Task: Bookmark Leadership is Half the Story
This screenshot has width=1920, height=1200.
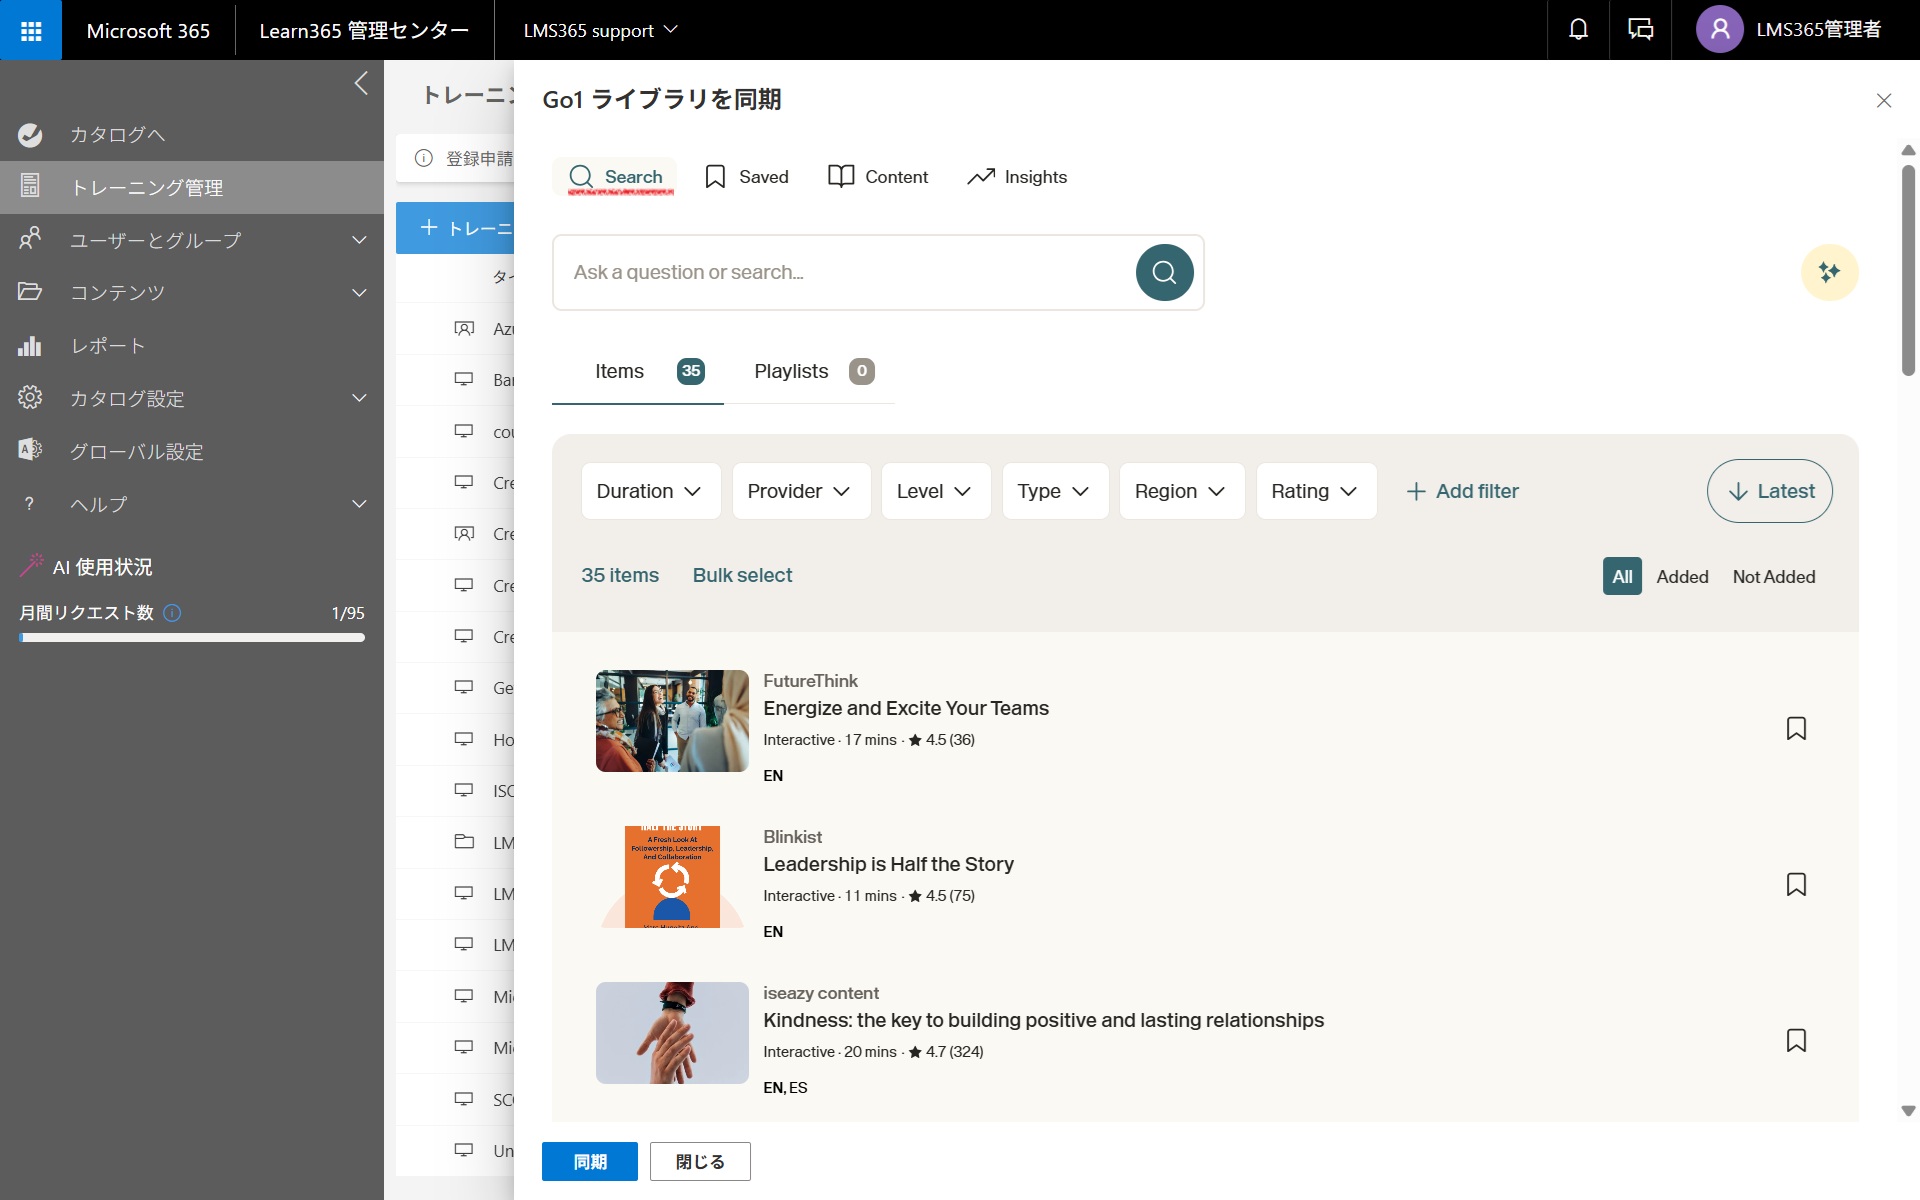Action: pyautogui.click(x=1796, y=884)
